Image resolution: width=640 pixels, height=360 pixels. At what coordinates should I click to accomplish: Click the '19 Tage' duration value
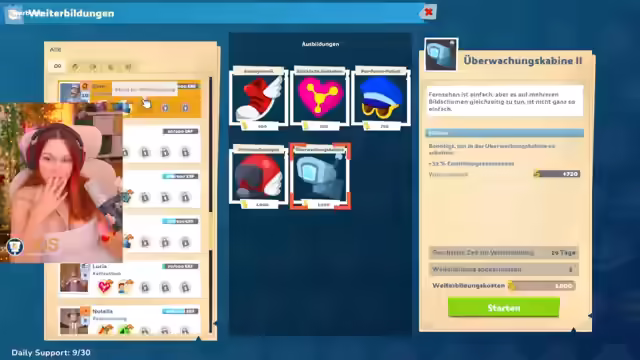pos(563,253)
